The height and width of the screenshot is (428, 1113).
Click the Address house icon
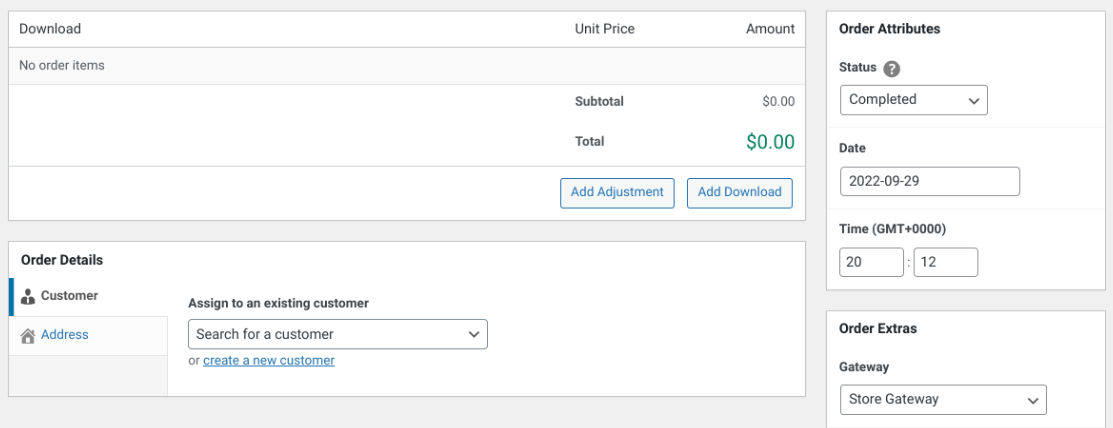[x=28, y=335]
